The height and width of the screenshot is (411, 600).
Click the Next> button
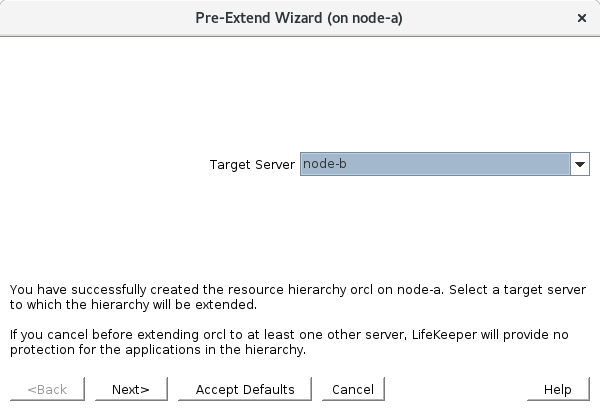(x=131, y=389)
